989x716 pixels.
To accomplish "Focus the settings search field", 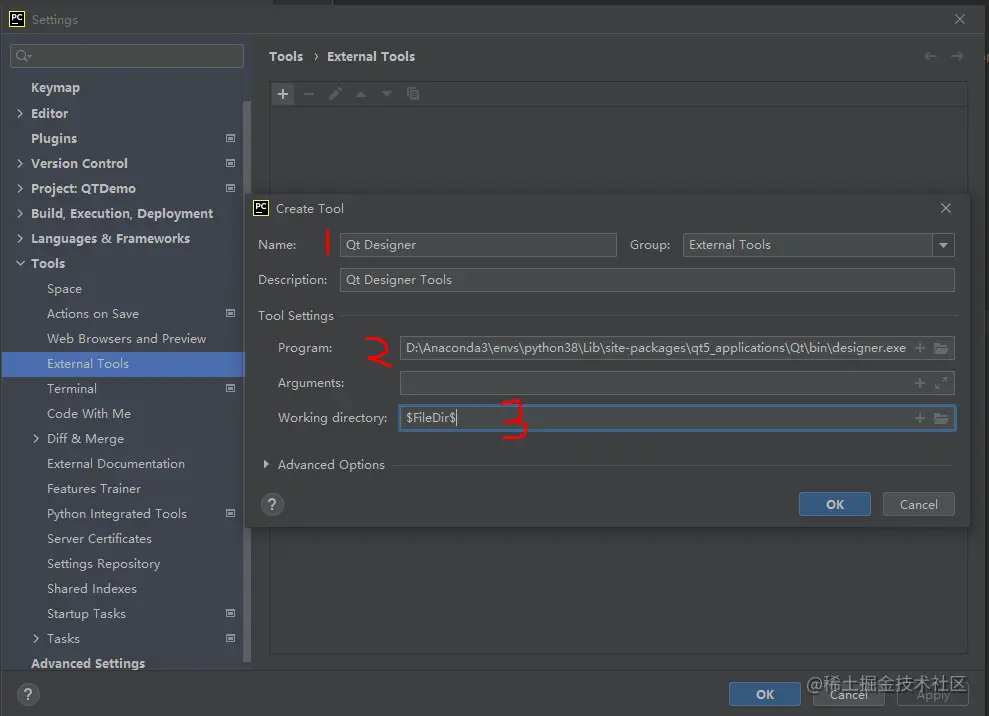I will pyautogui.click(x=127, y=56).
